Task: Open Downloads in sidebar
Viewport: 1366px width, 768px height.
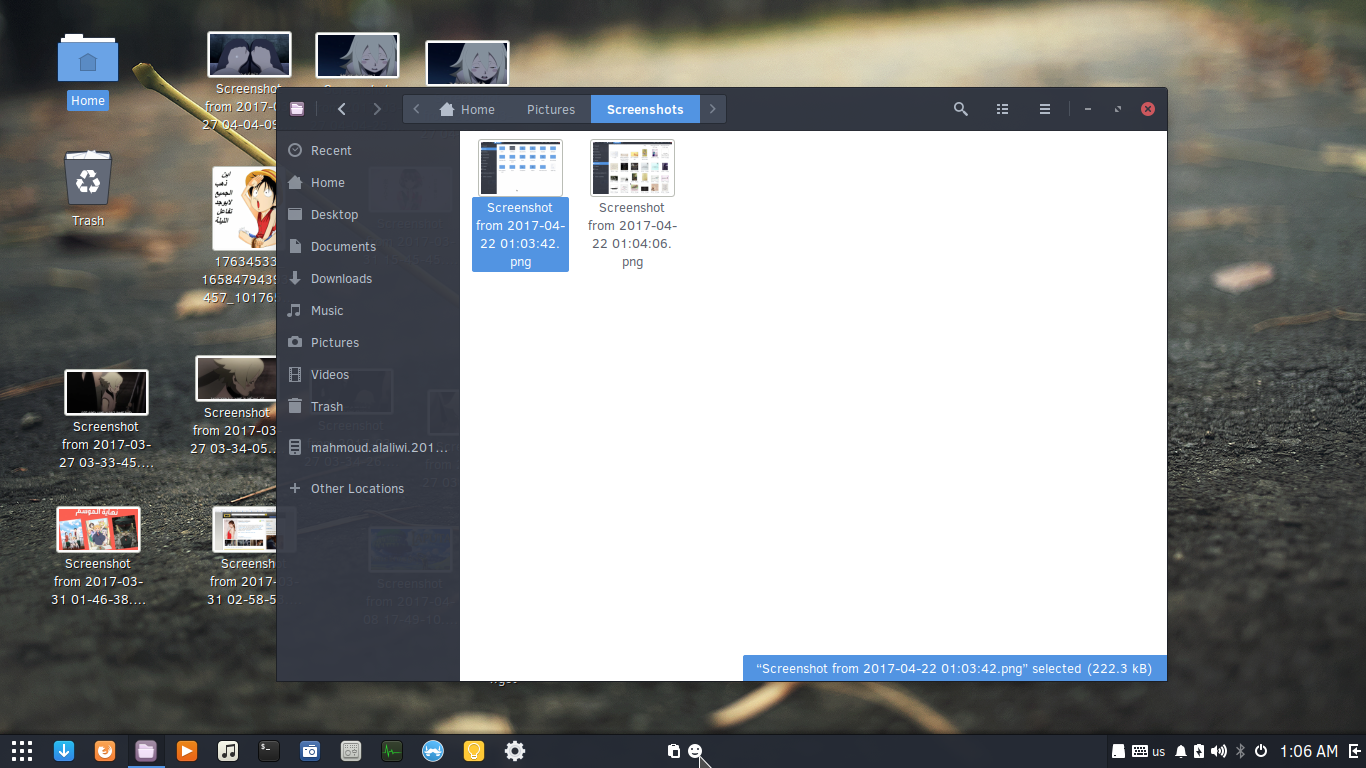Action: [x=368, y=278]
